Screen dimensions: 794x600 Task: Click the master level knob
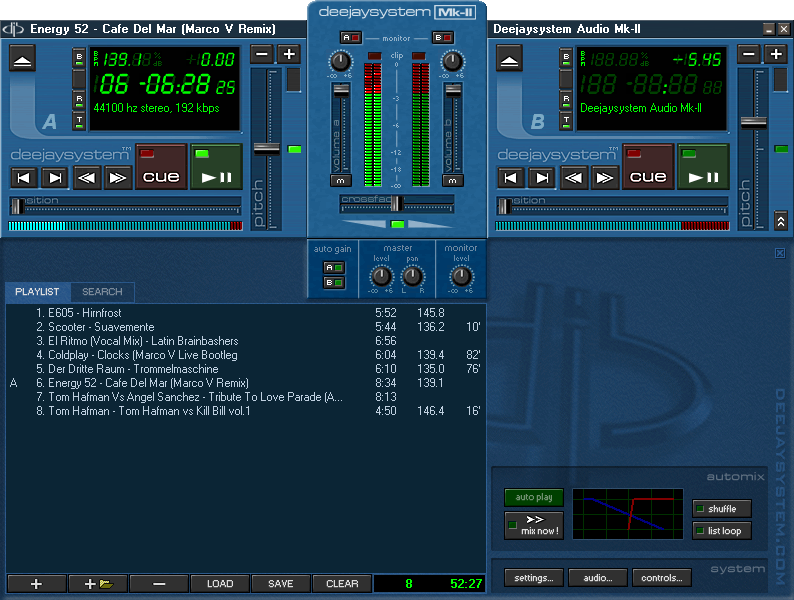381,276
